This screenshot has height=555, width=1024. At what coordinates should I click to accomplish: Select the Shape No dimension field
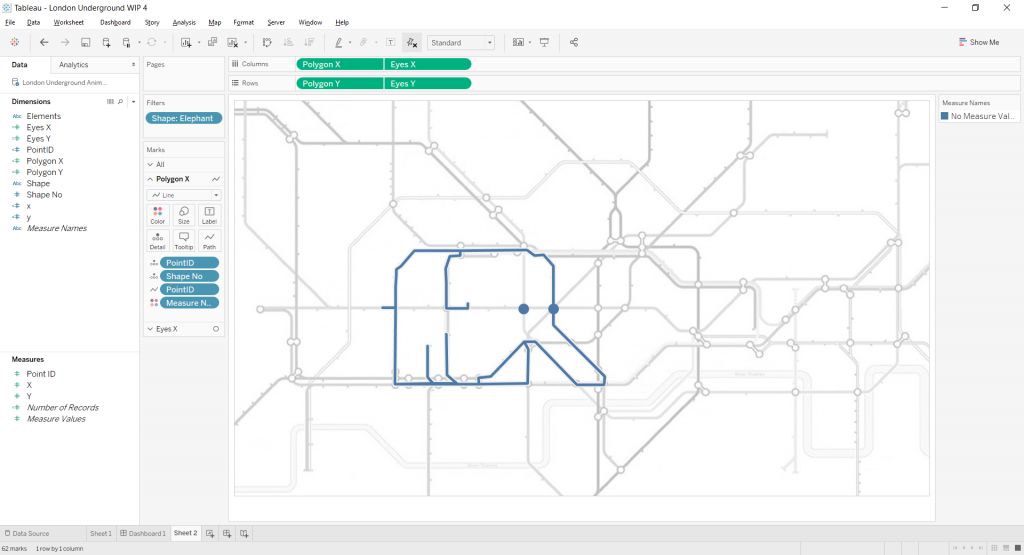tap(44, 195)
